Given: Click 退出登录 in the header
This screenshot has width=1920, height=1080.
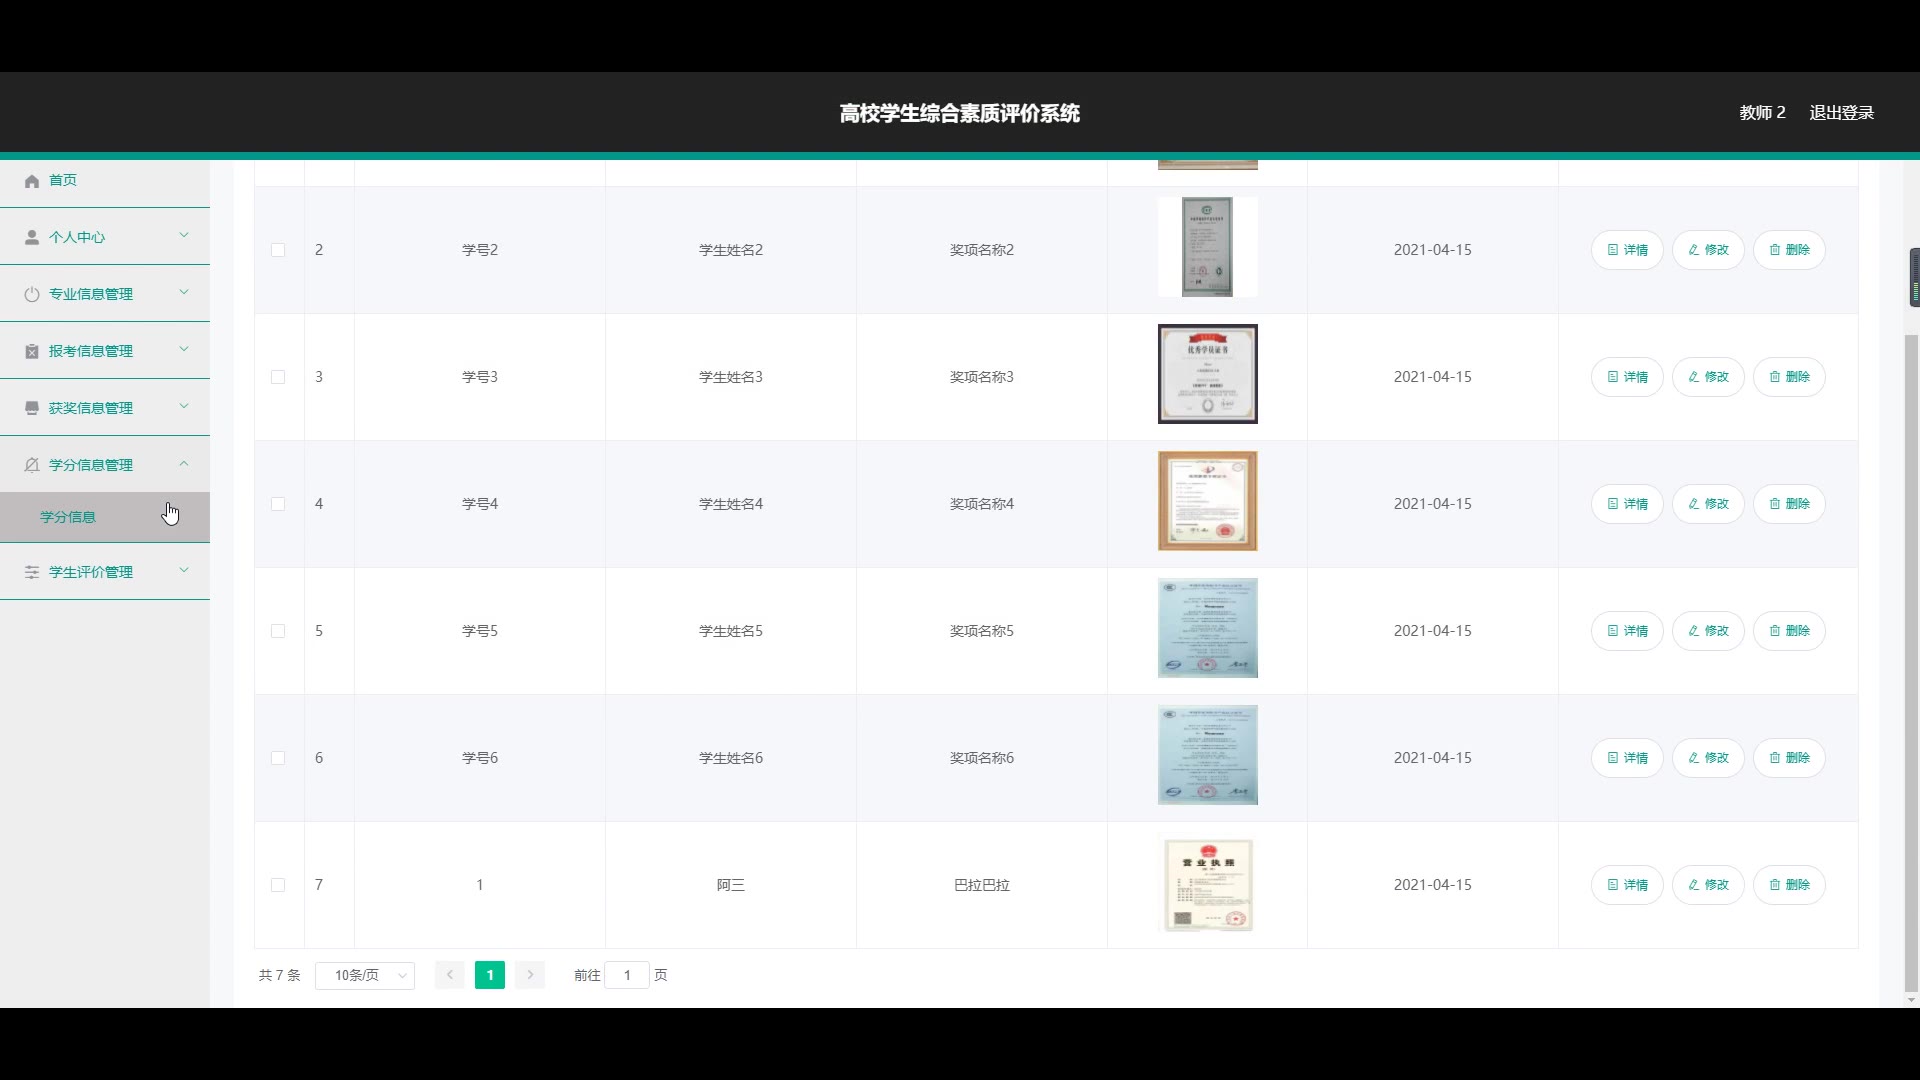Looking at the screenshot, I should (x=1841, y=113).
